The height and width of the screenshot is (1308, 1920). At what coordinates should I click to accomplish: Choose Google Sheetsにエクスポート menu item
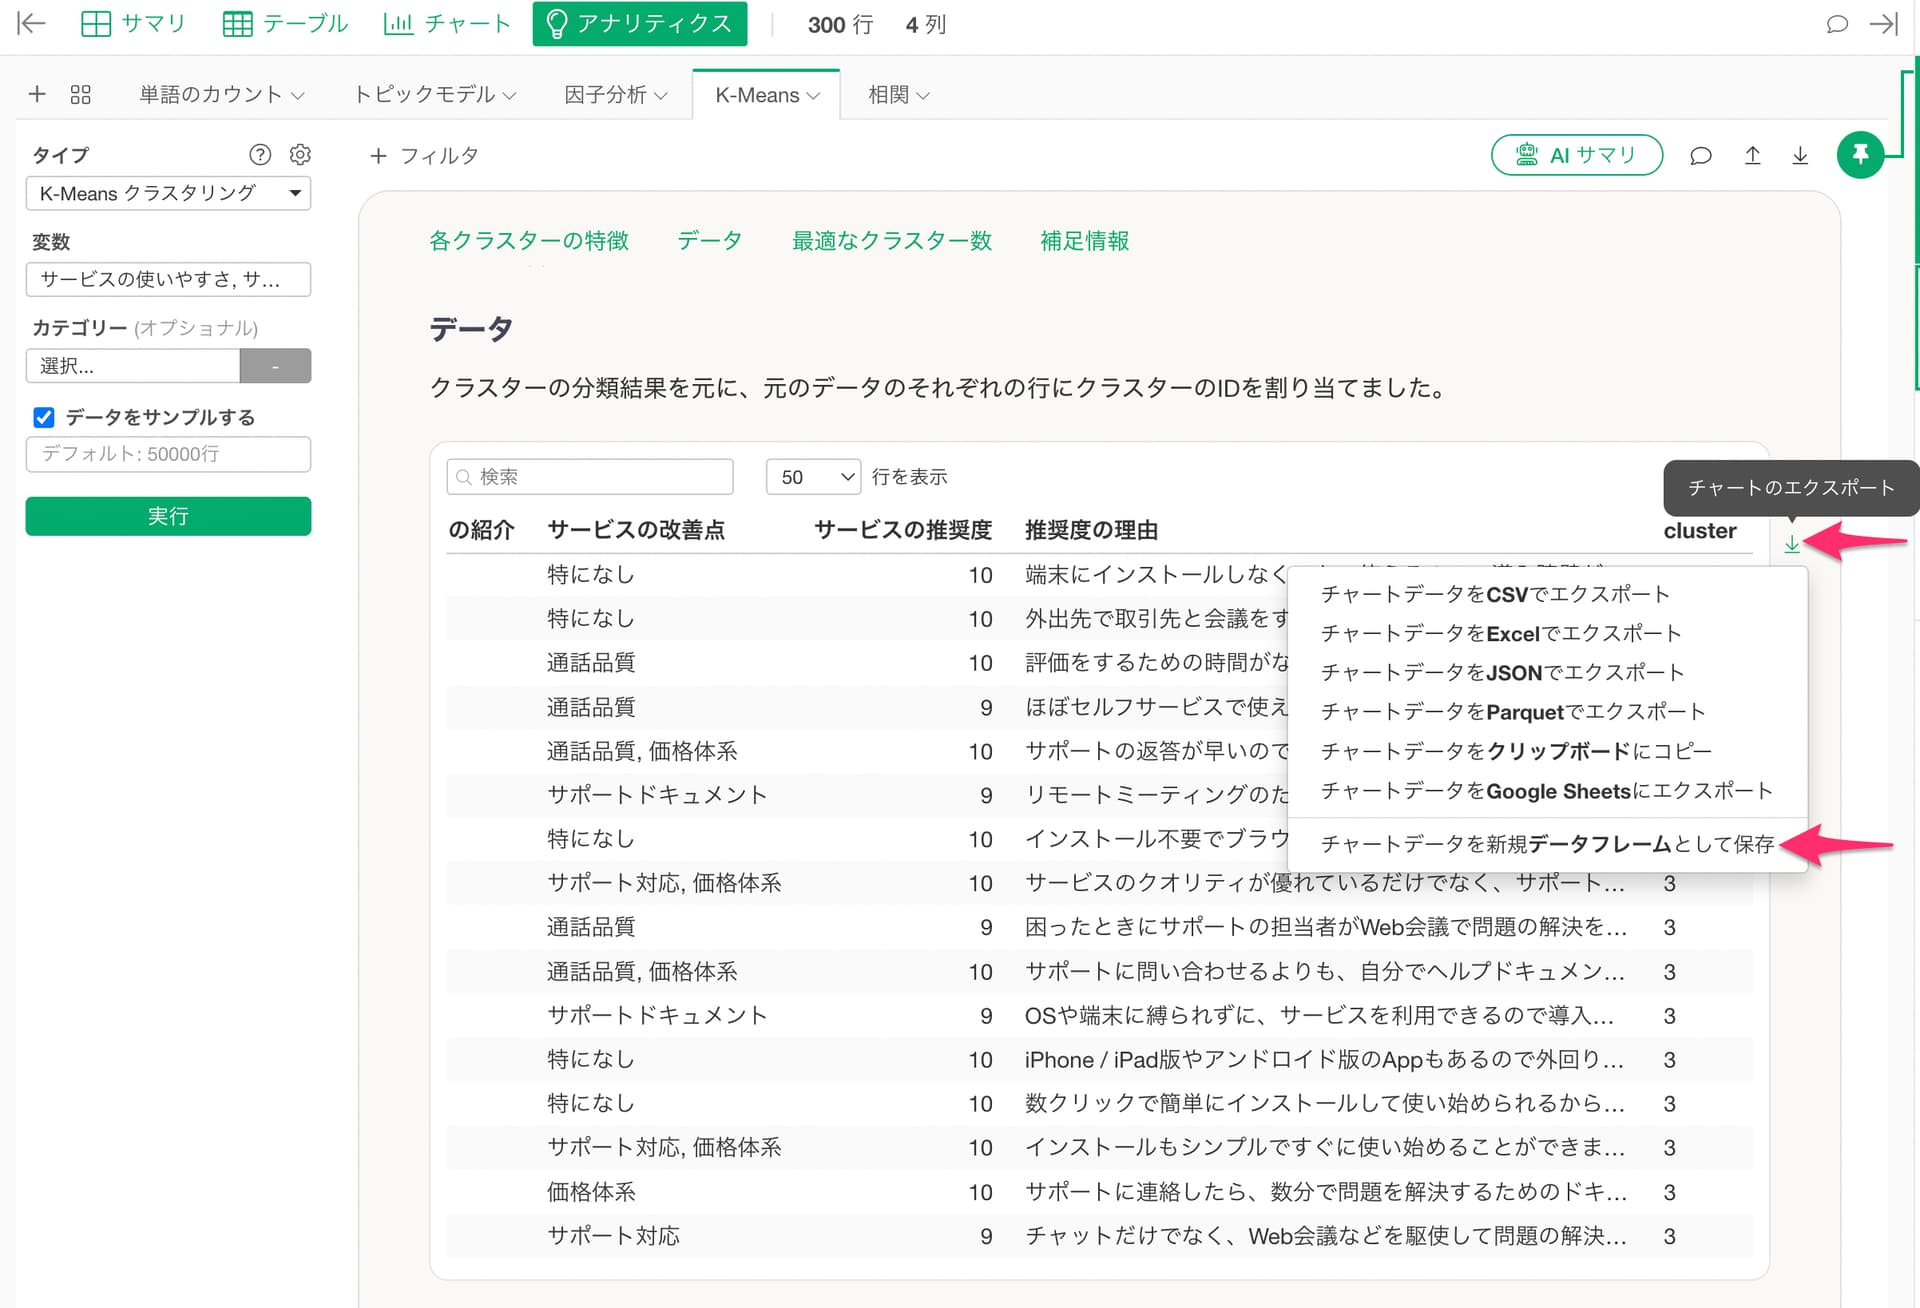1547,791
